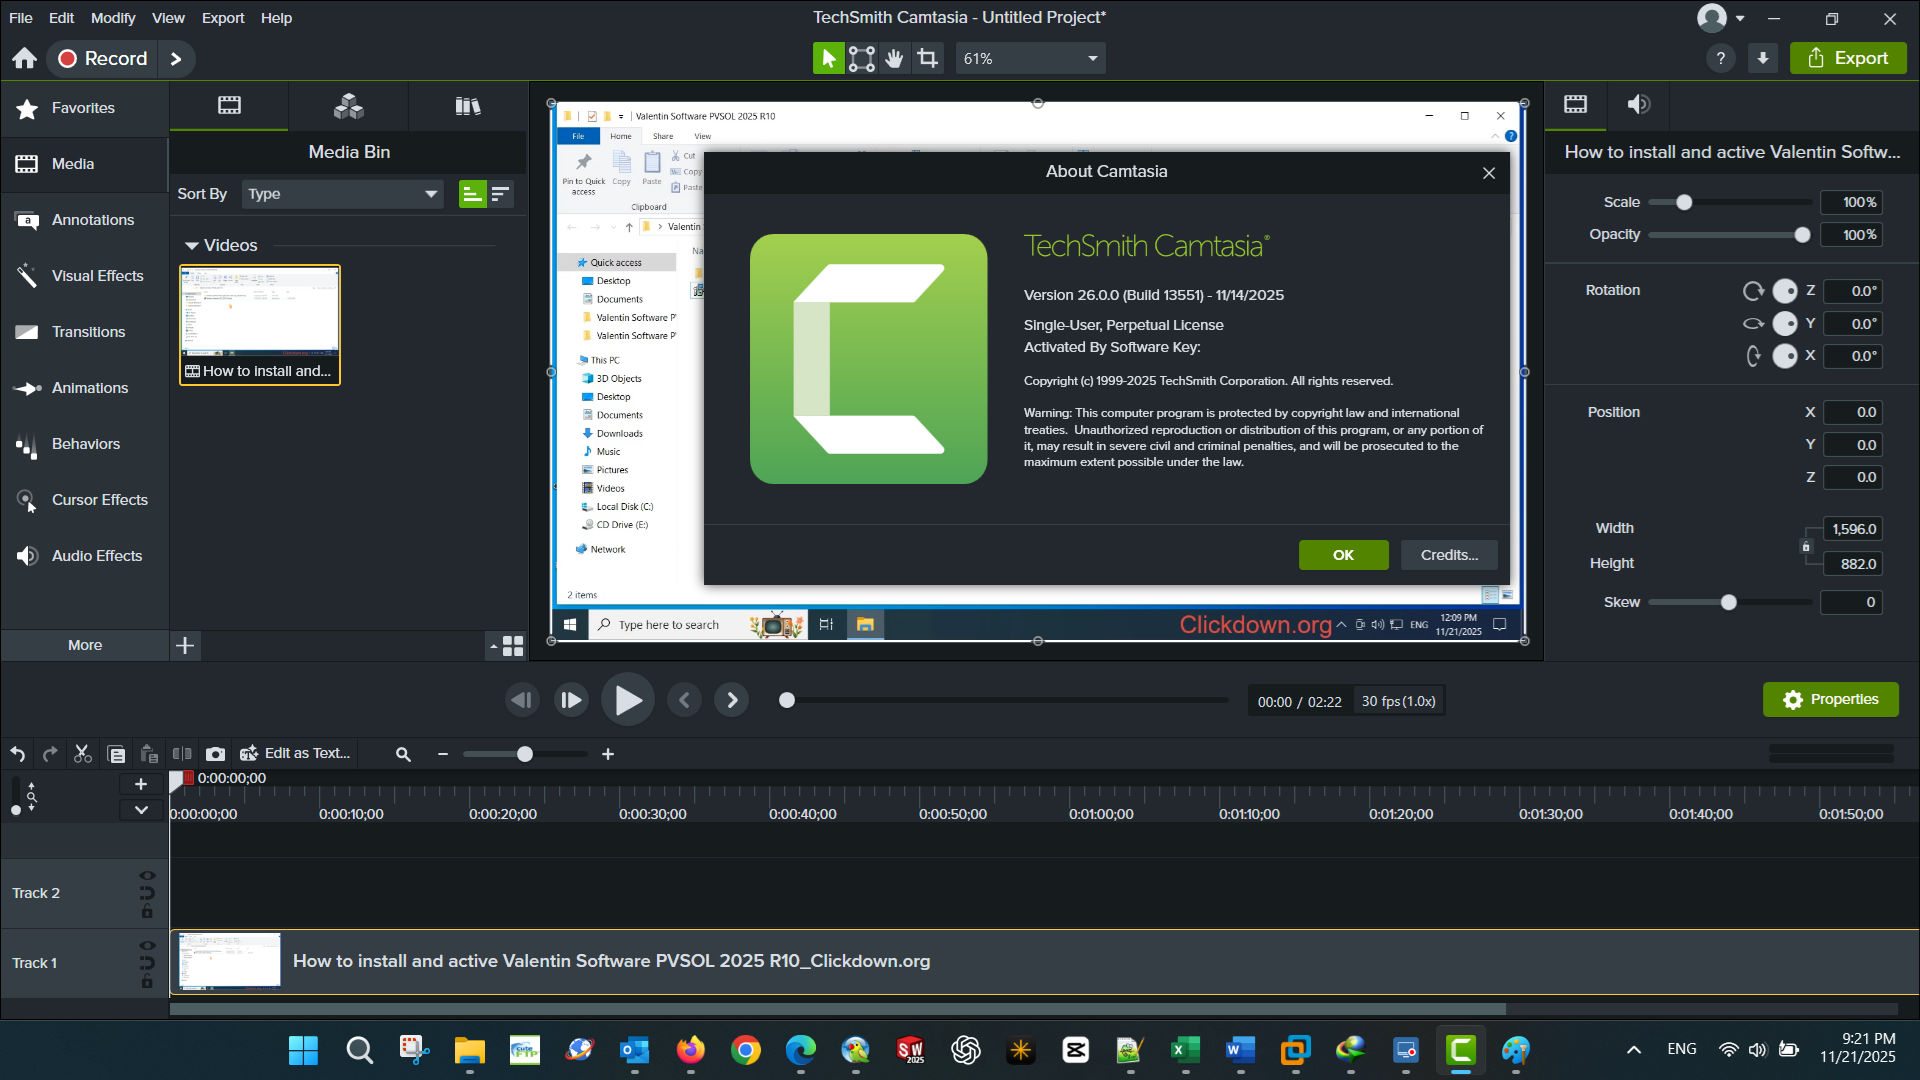Open the Audio Effects panel
Viewport: 1920px width, 1080px height.
click(97, 556)
